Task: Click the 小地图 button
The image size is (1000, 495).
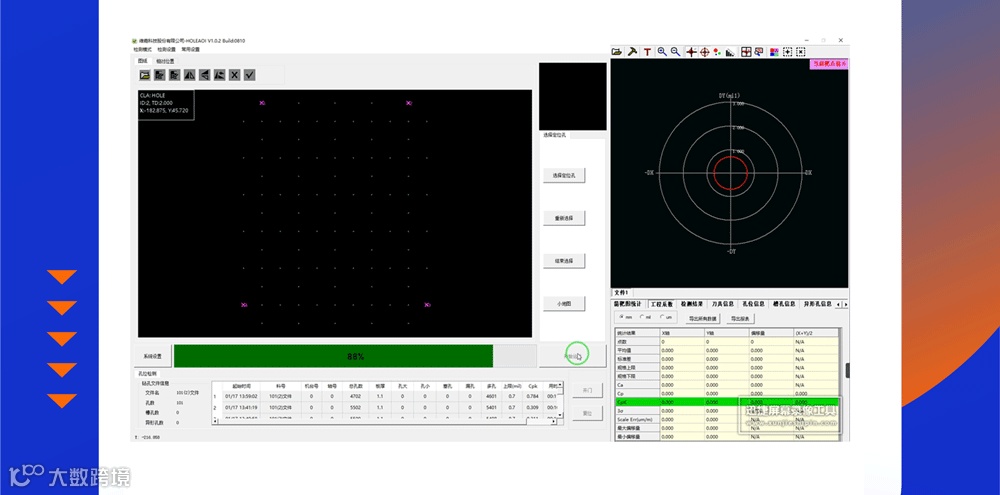Action: (564, 304)
